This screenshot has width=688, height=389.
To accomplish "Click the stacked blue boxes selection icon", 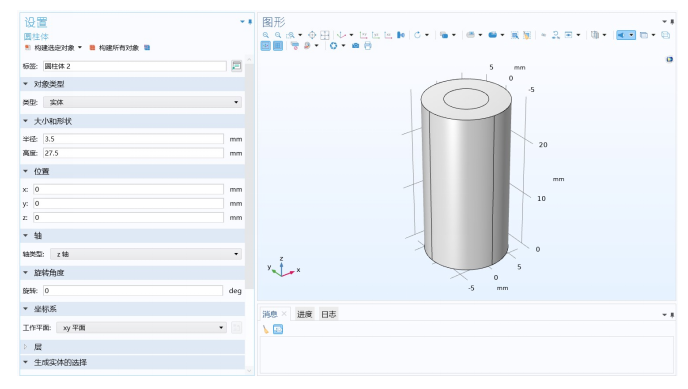I will [444, 35].
